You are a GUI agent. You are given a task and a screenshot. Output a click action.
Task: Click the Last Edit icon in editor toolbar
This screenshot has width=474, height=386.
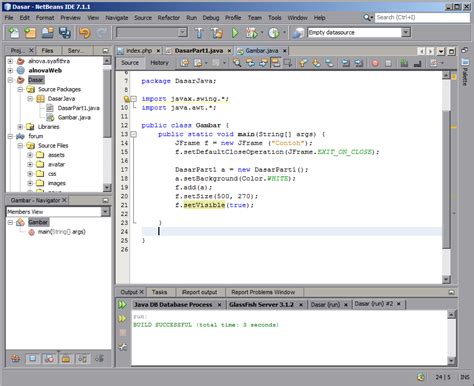coord(184,62)
